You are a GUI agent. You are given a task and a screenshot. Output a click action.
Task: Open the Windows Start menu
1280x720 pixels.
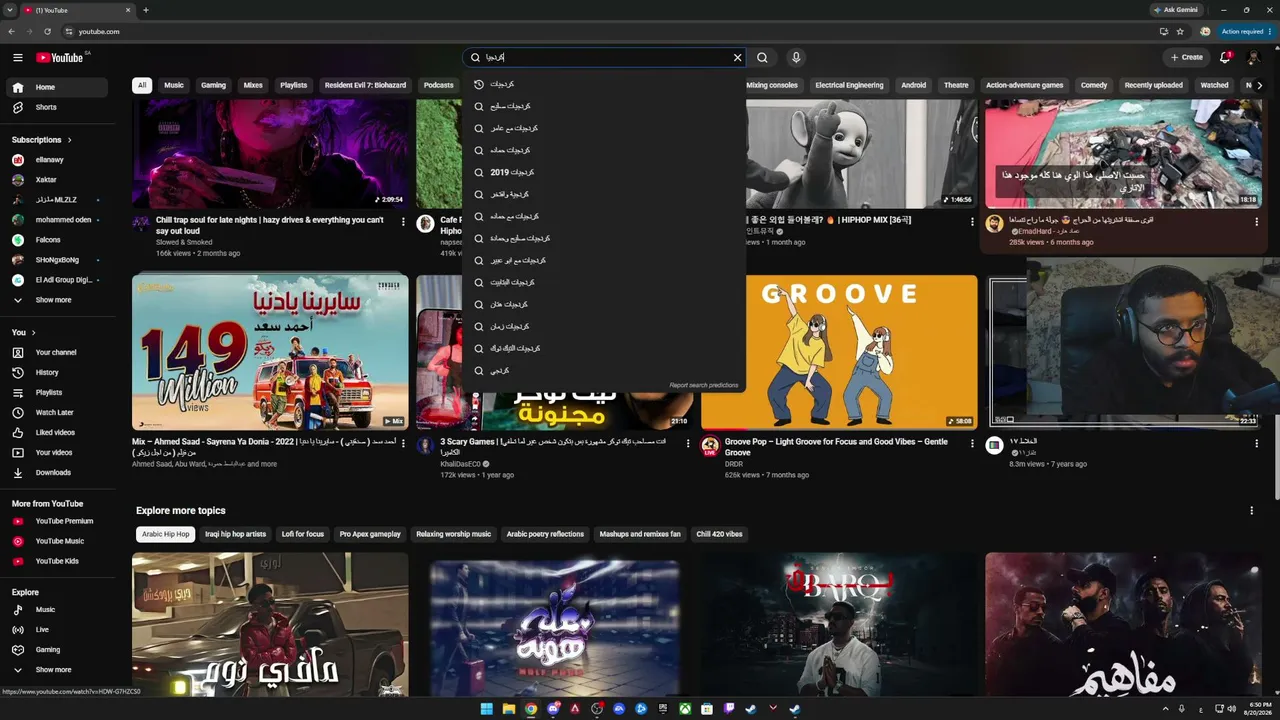point(487,709)
